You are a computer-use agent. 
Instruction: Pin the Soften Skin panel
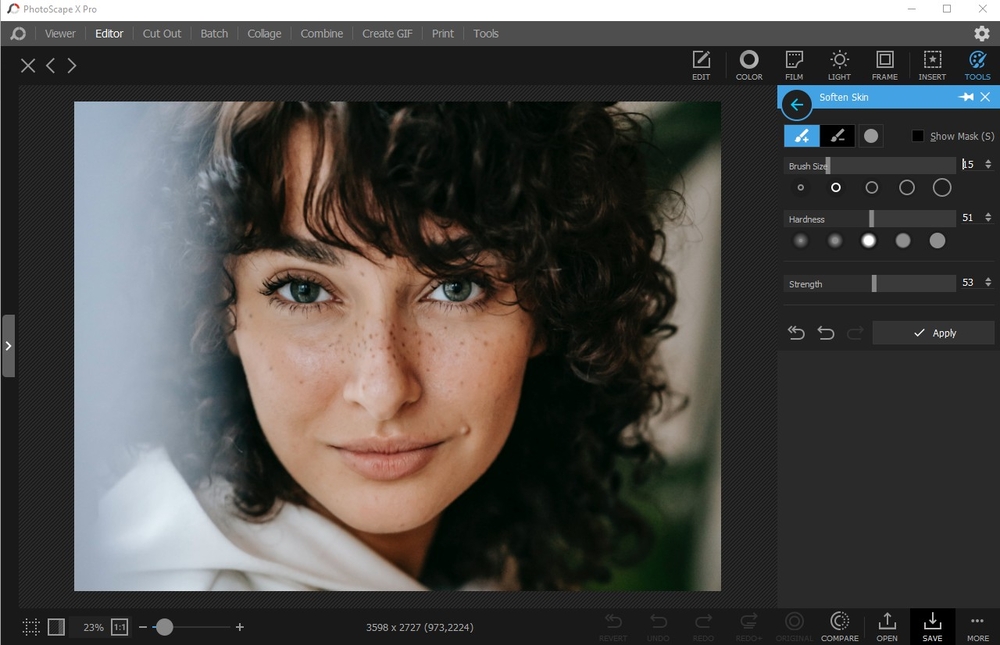point(965,97)
